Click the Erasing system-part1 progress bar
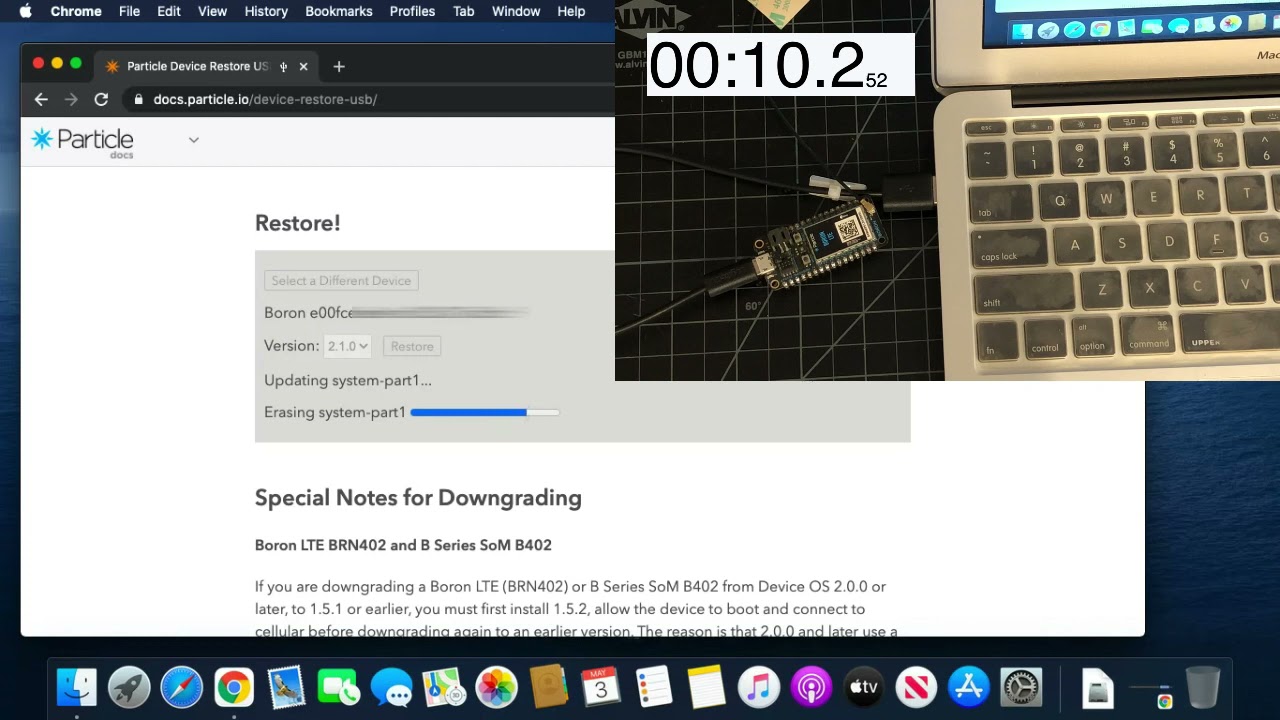1280x720 pixels. point(485,412)
